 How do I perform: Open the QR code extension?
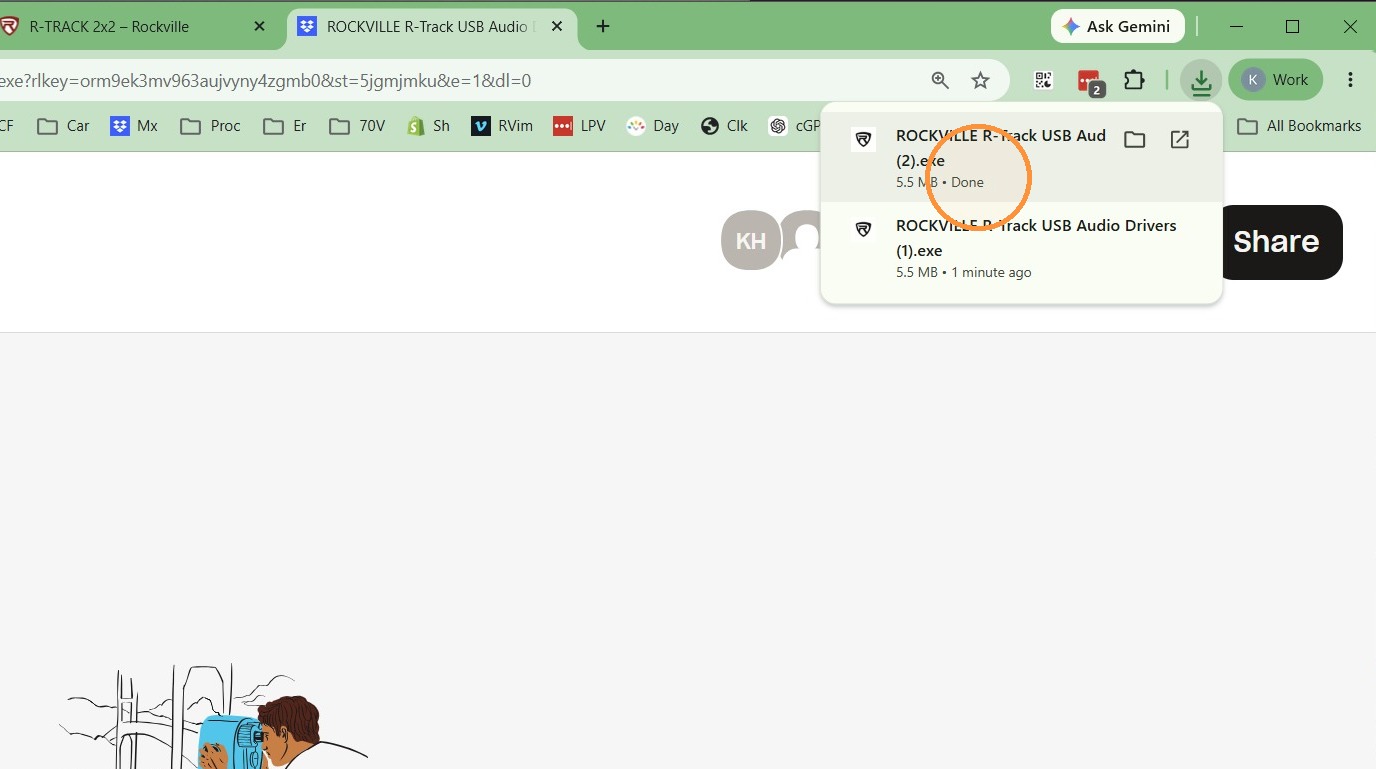1043,80
